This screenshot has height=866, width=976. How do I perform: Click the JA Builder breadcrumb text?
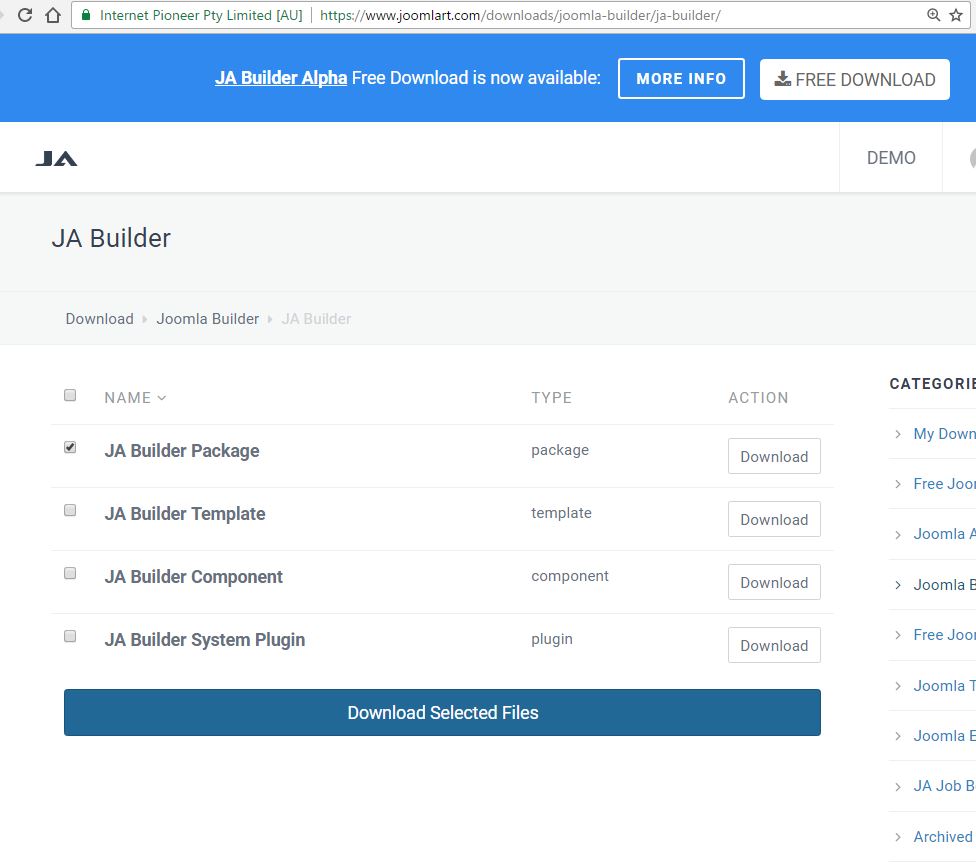pyautogui.click(x=316, y=319)
